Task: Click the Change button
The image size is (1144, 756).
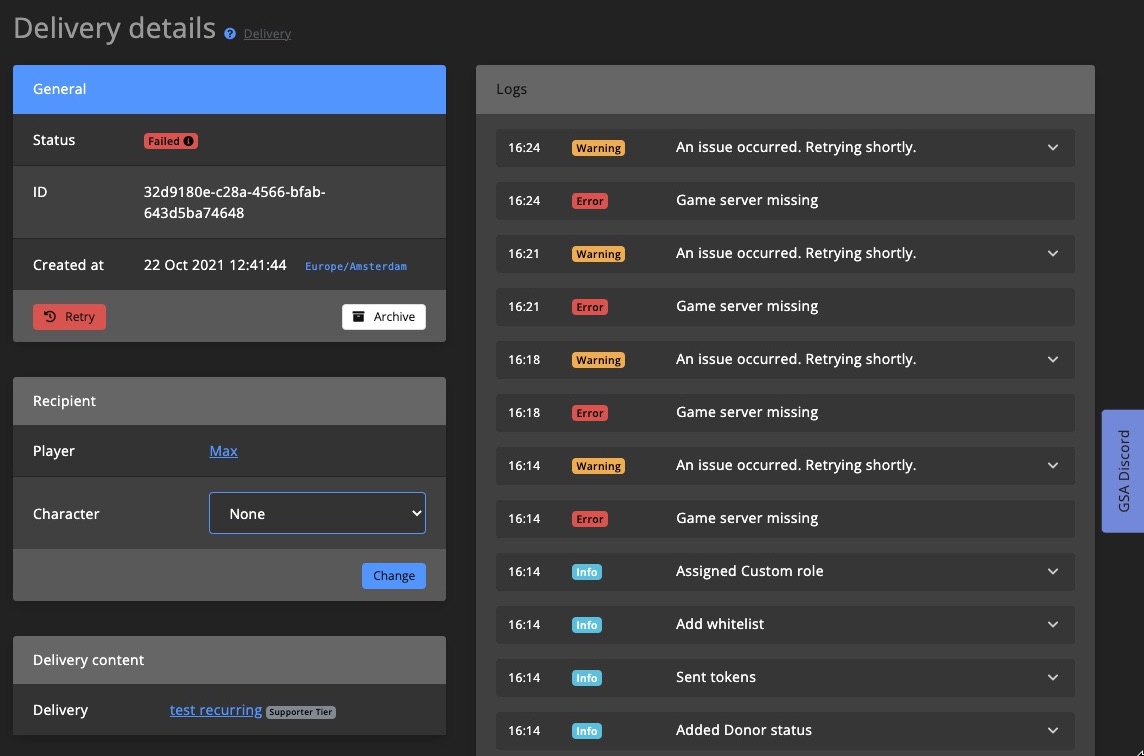Action: click(393, 575)
